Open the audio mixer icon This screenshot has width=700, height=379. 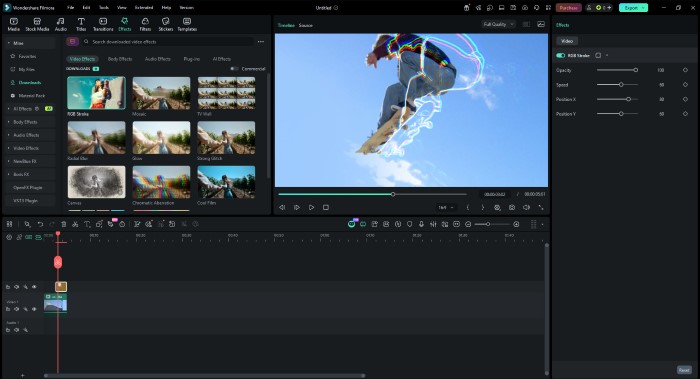[x=433, y=224]
